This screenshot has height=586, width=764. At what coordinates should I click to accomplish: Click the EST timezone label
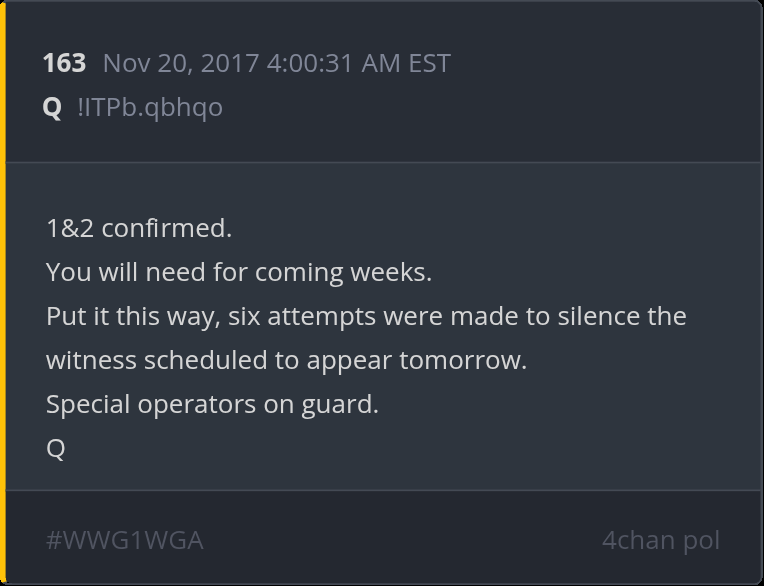(429, 64)
